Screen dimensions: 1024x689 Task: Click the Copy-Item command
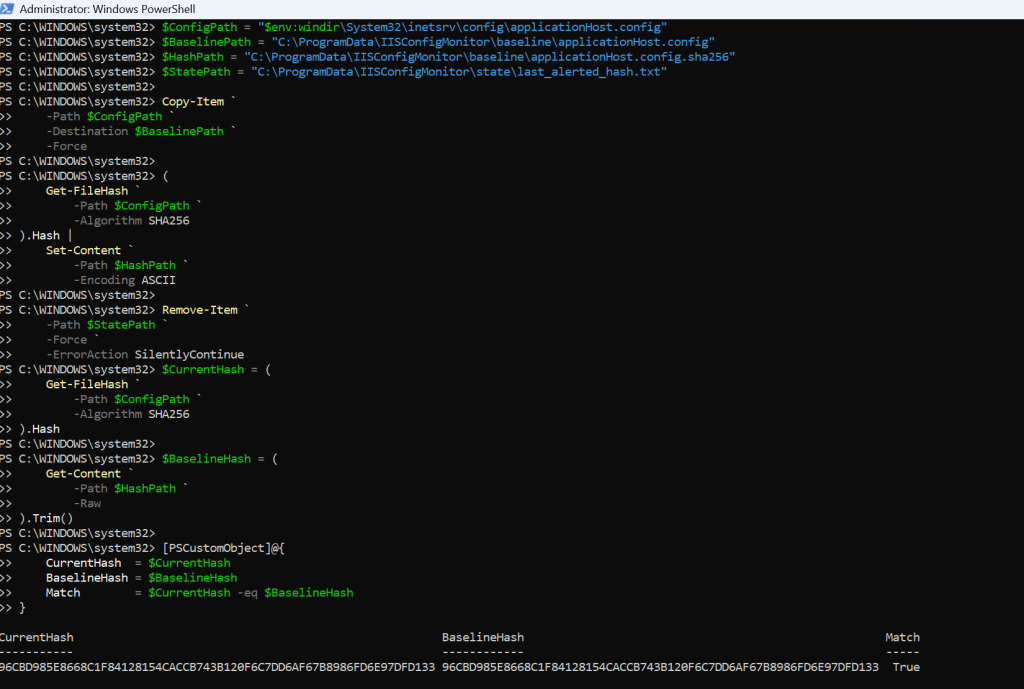point(193,101)
